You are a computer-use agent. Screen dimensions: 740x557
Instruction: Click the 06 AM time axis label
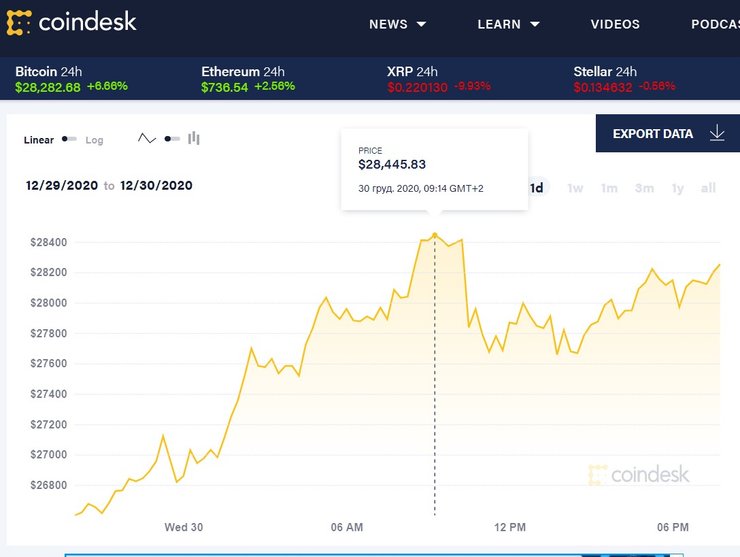(x=347, y=527)
